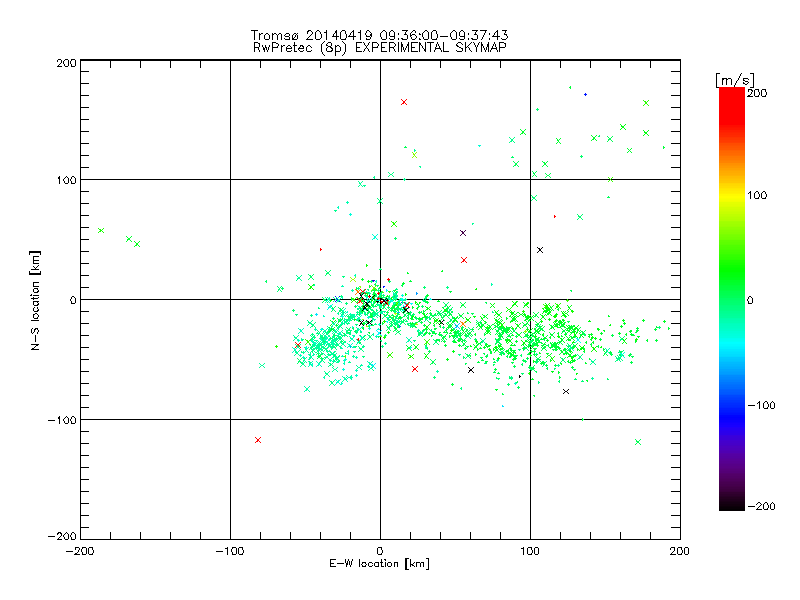Click the red cross marker in the lower-left quadrant
The width and height of the screenshot is (800, 600).
[258, 440]
